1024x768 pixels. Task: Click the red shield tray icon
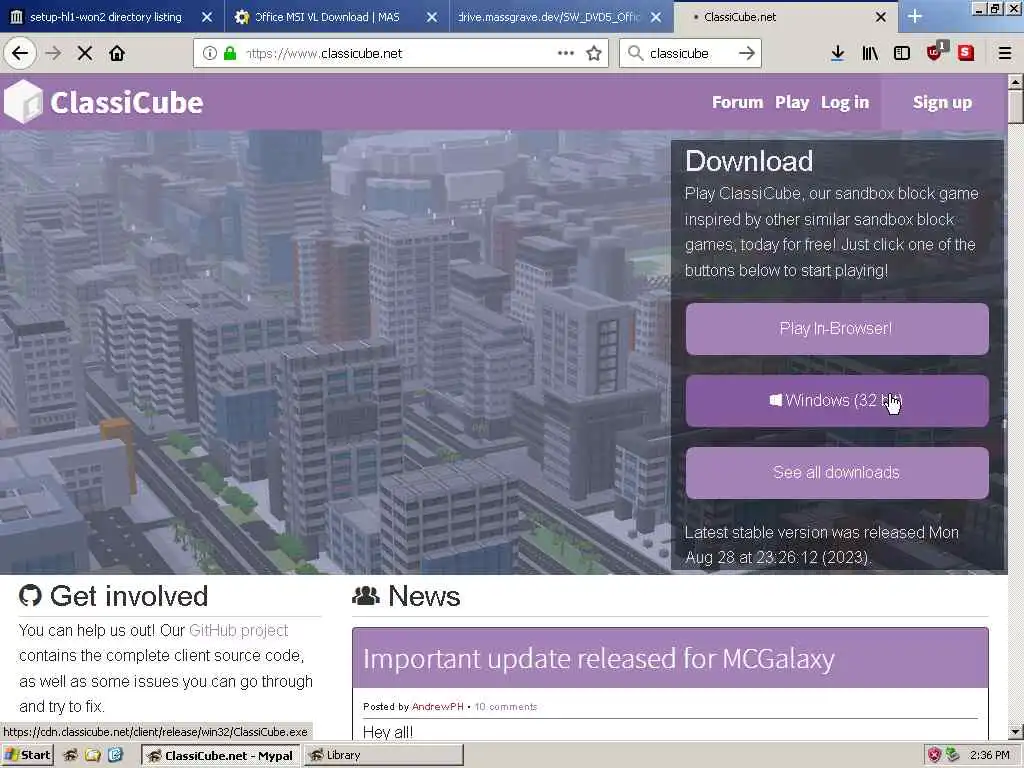[935, 755]
